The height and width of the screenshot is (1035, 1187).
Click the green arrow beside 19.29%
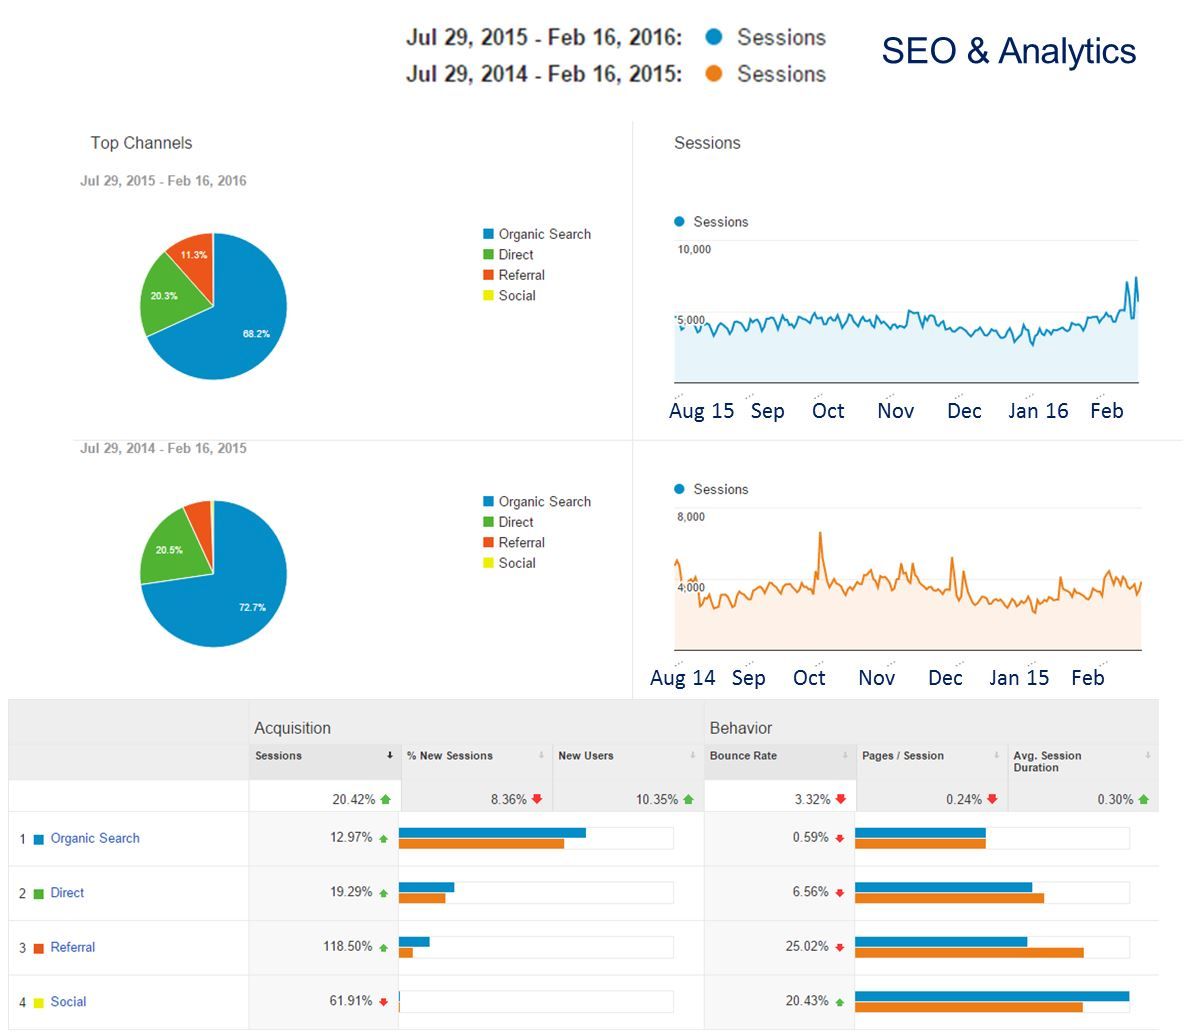tap(384, 893)
